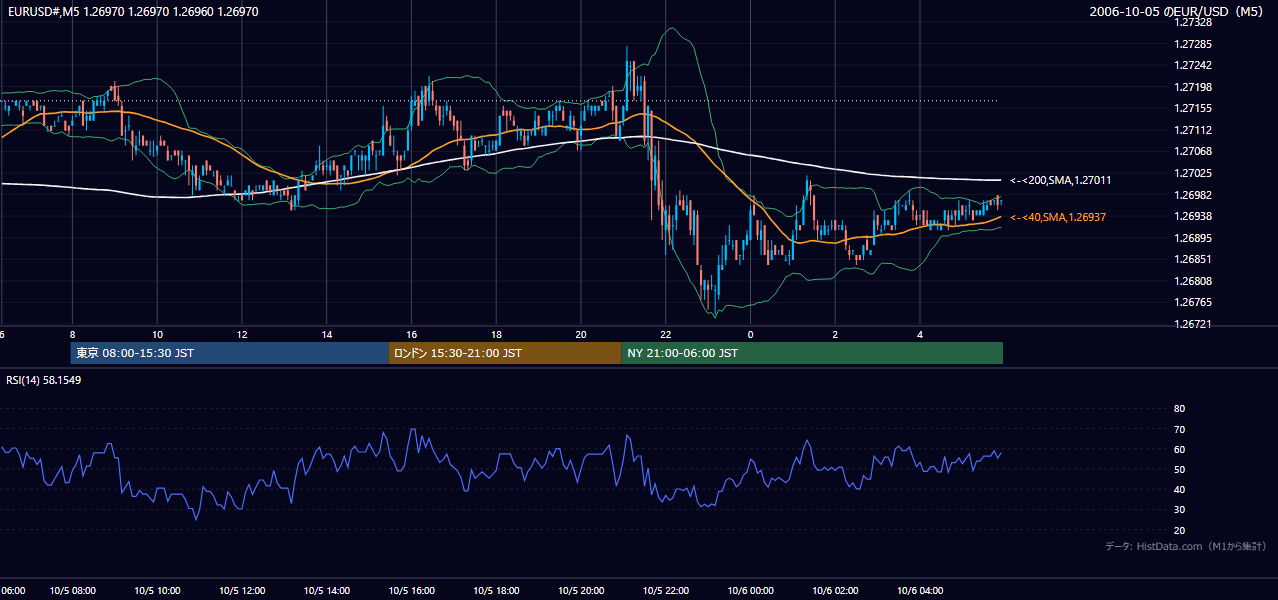Click price axis label 1.27155
Viewport: 1278px width, 600px height.
1192,108
